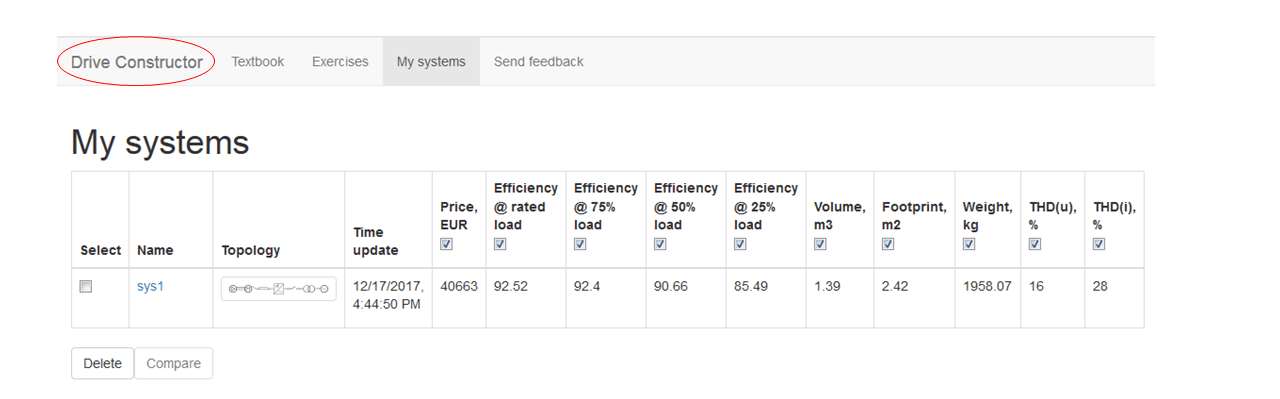Open the sys1 system link

[x=150, y=286]
